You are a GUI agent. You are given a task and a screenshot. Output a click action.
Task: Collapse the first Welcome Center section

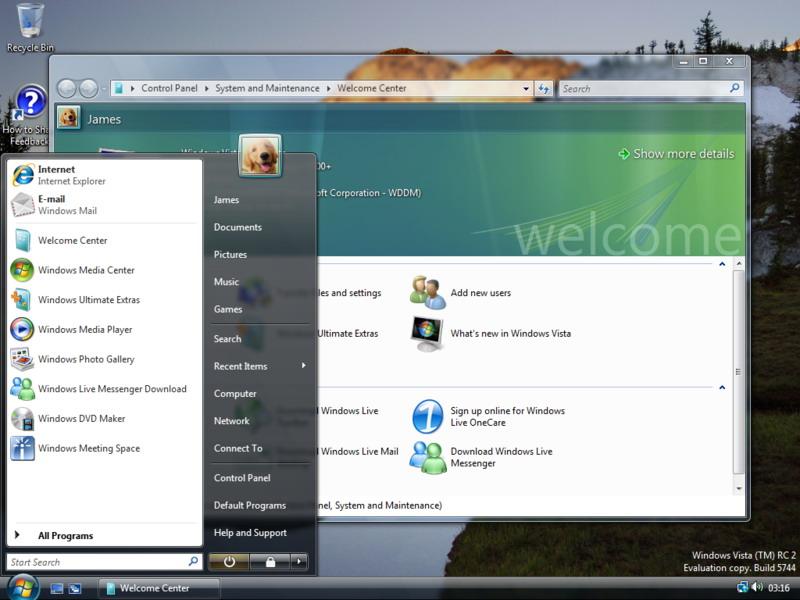point(722,264)
